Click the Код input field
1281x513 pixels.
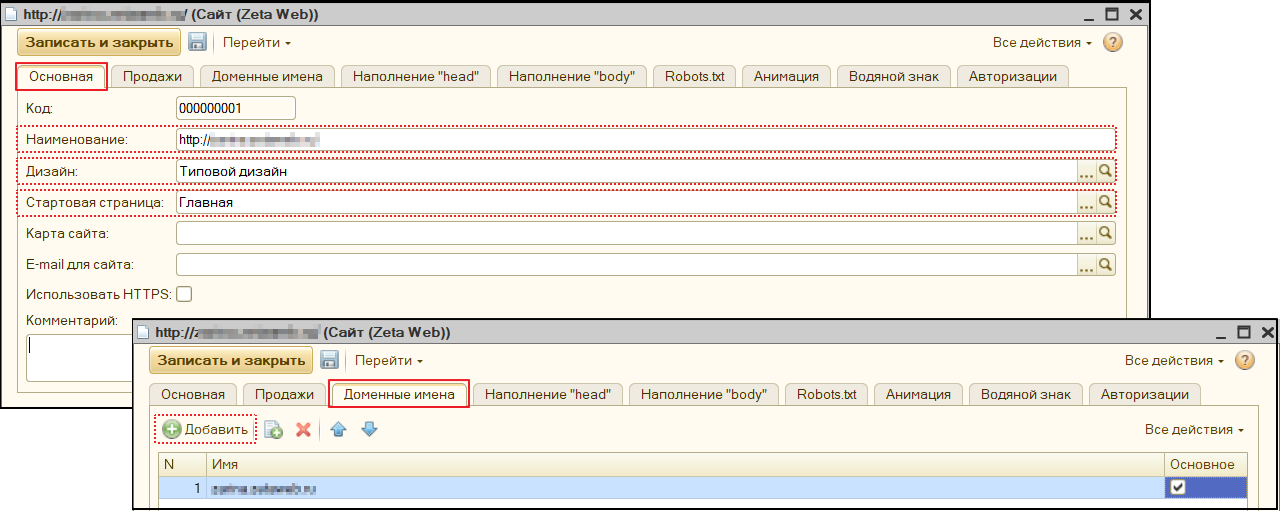pyautogui.click(x=236, y=107)
